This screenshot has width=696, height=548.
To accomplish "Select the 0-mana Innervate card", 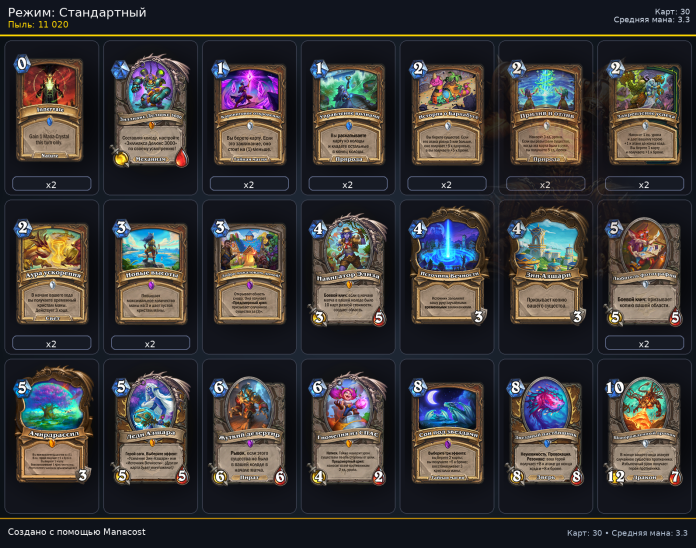I will pos(50,109).
